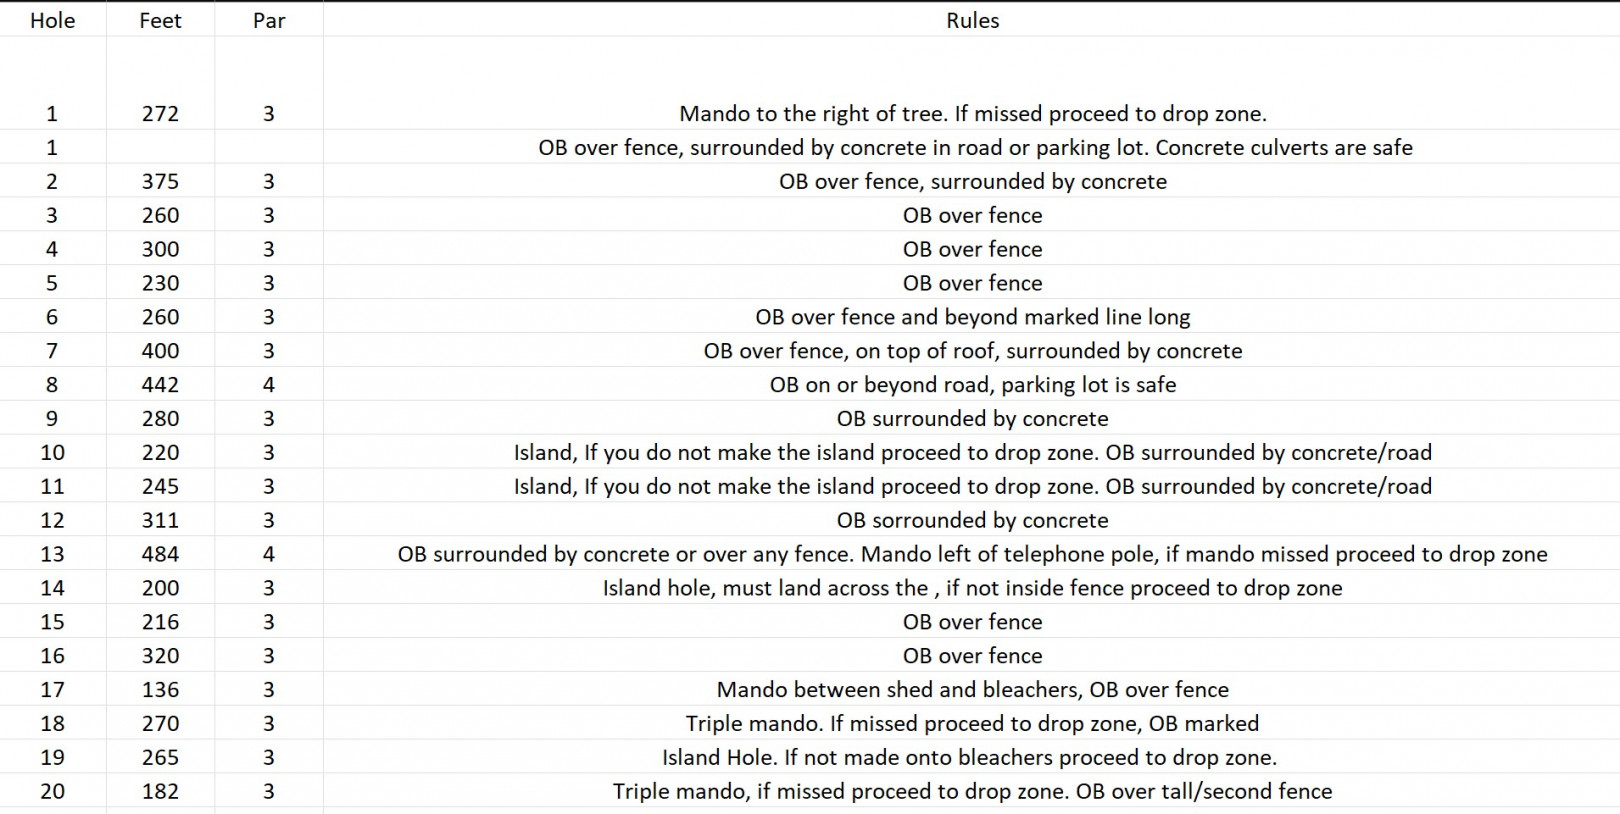The image size is (1620, 814).
Task: Click the feet value 484
Action: [160, 554]
